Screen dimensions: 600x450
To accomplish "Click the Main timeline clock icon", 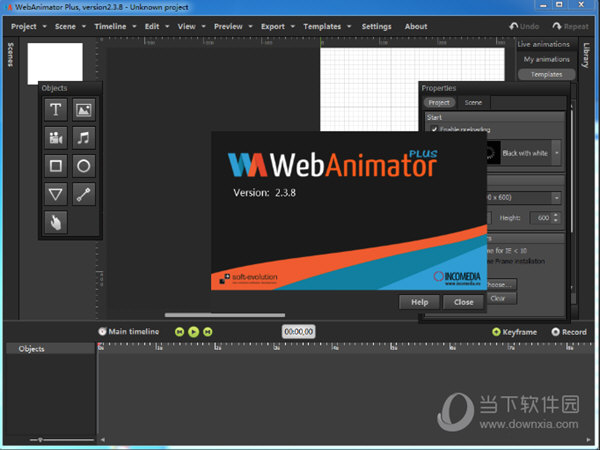I will pos(102,331).
